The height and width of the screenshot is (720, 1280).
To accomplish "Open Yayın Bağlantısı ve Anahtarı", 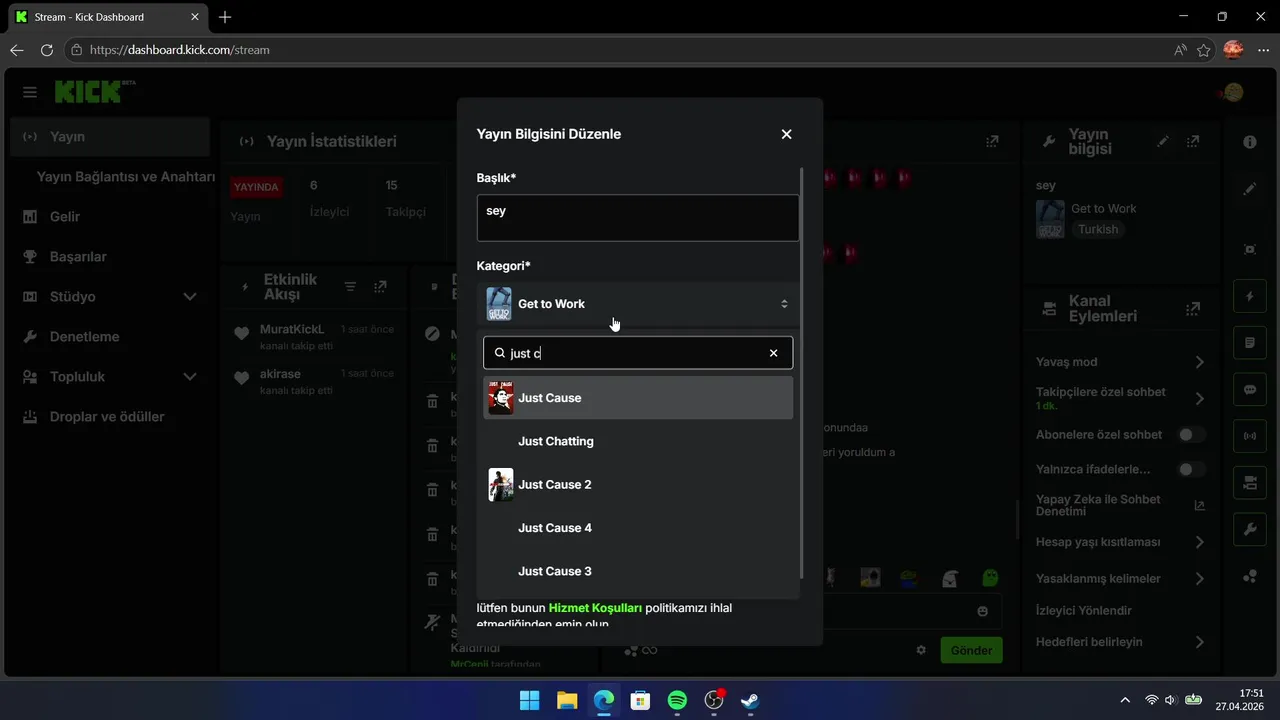I will click(125, 176).
